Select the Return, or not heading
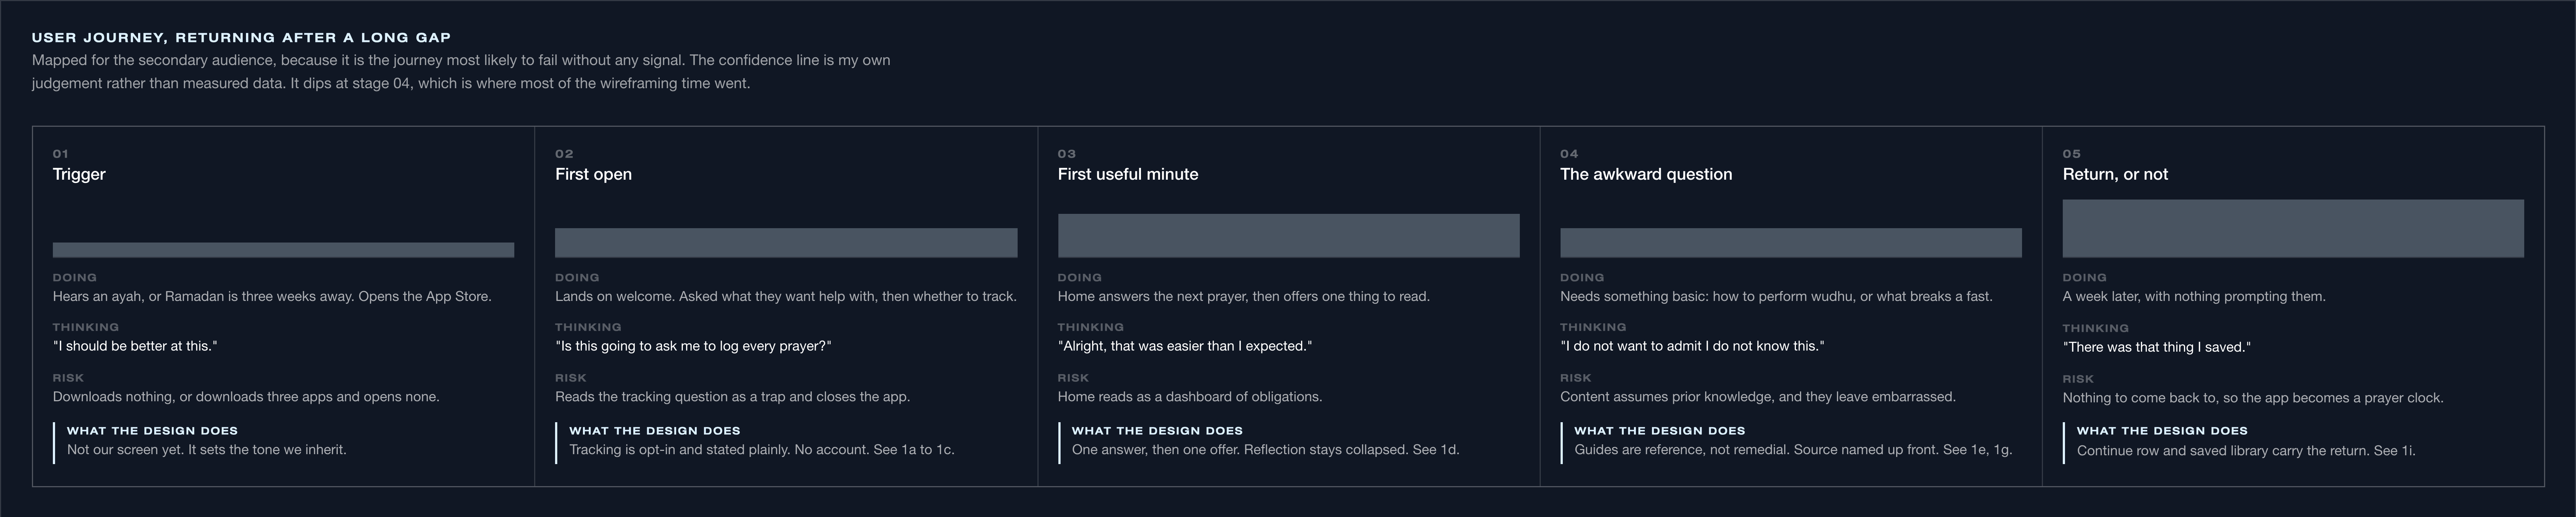 click(2115, 174)
